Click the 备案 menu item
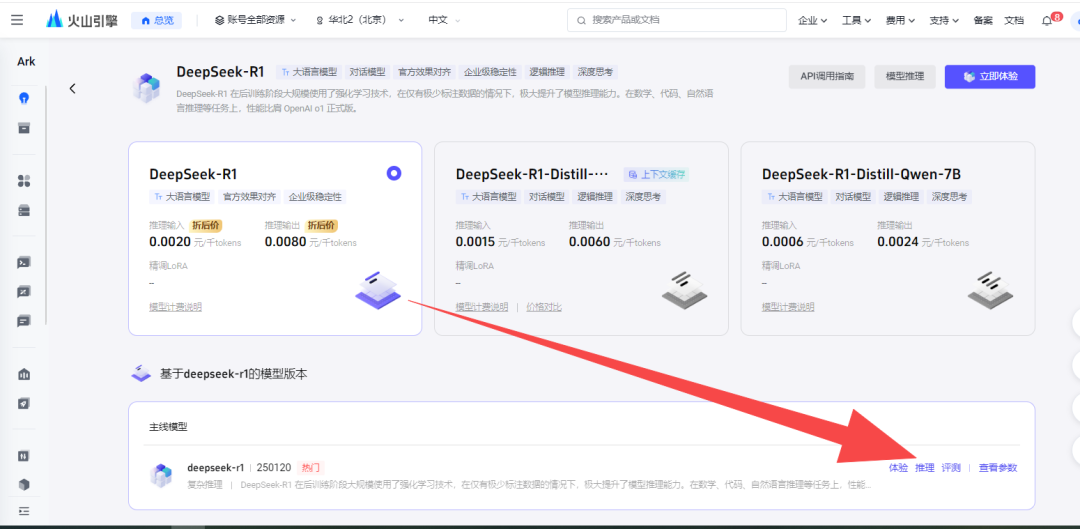Viewport: 1080px width, 529px height. (x=983, y=21)
